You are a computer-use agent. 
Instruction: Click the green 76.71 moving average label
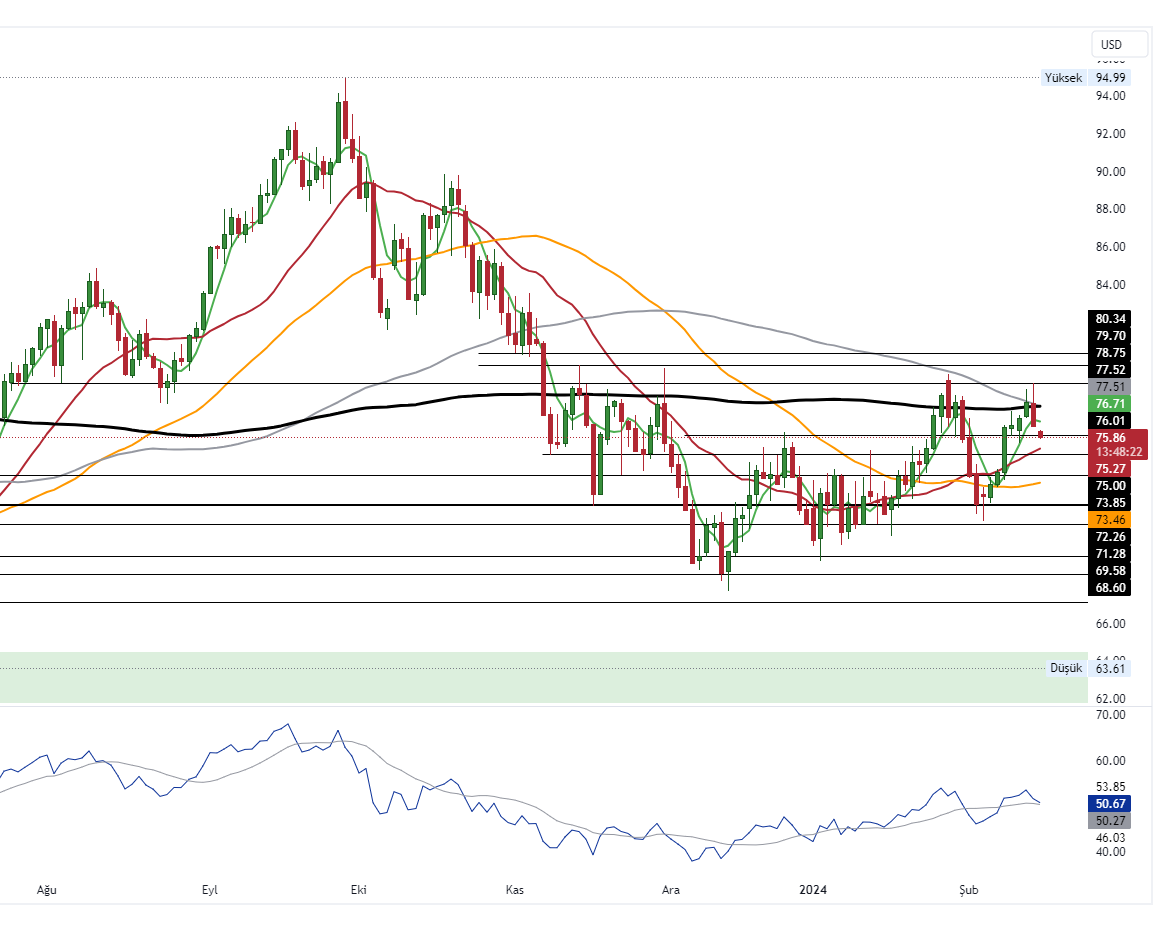(x=1111, y=403)
